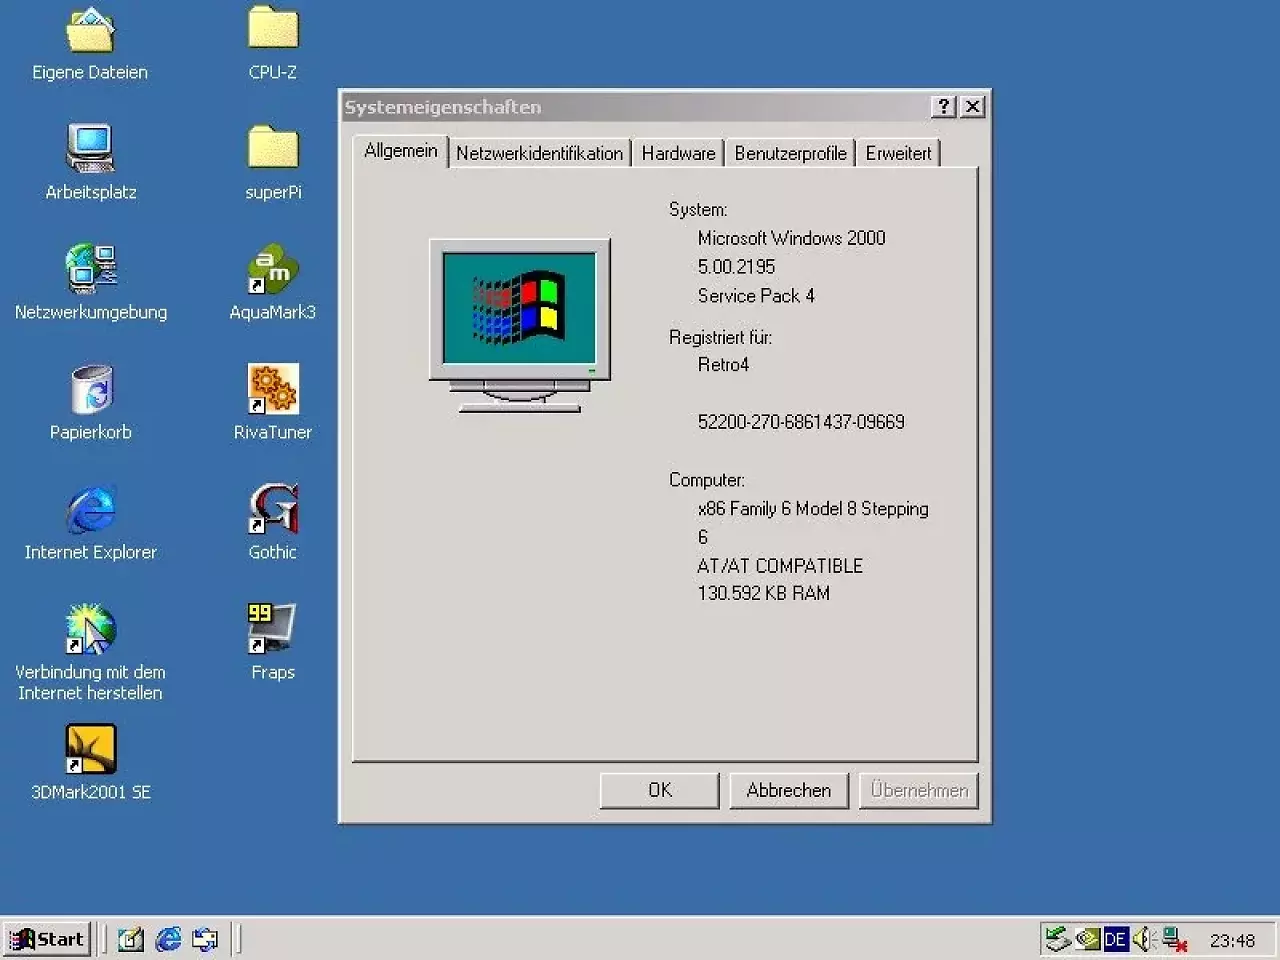Click the Microsoft Windows 2000 text

pos(791,238)
